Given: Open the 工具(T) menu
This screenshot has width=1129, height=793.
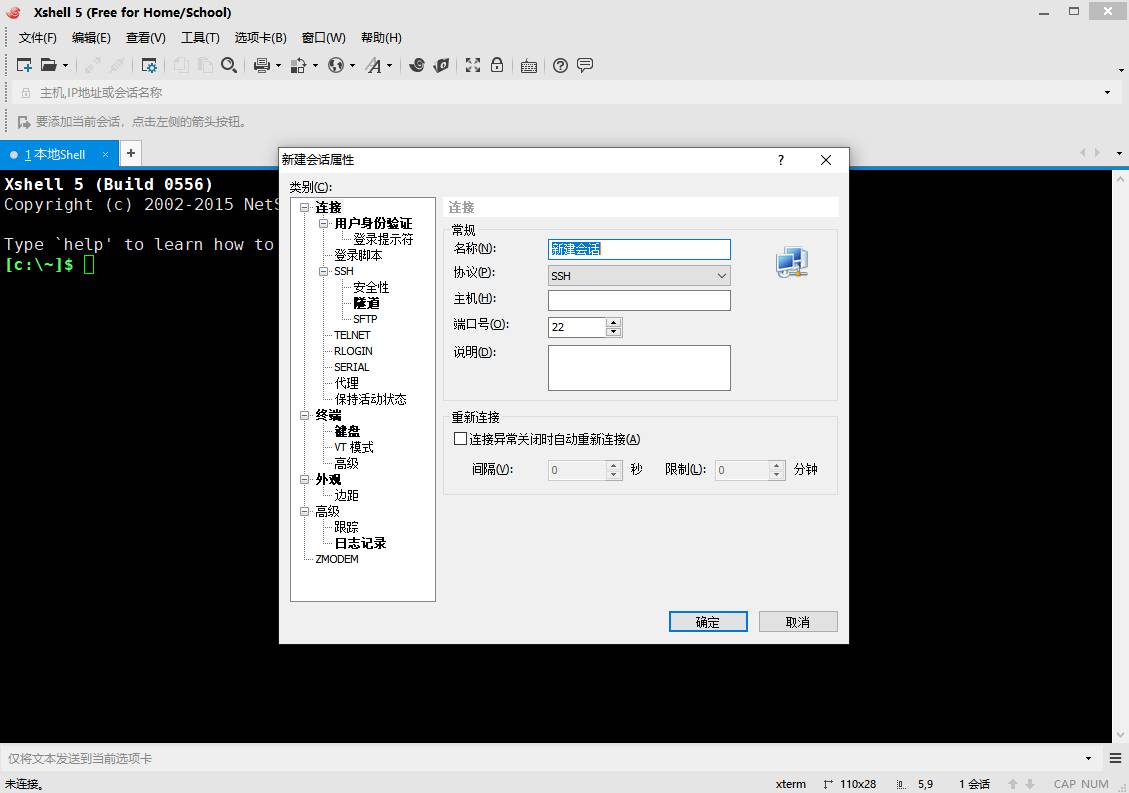Looking at the screenshot, I should 200,37.
